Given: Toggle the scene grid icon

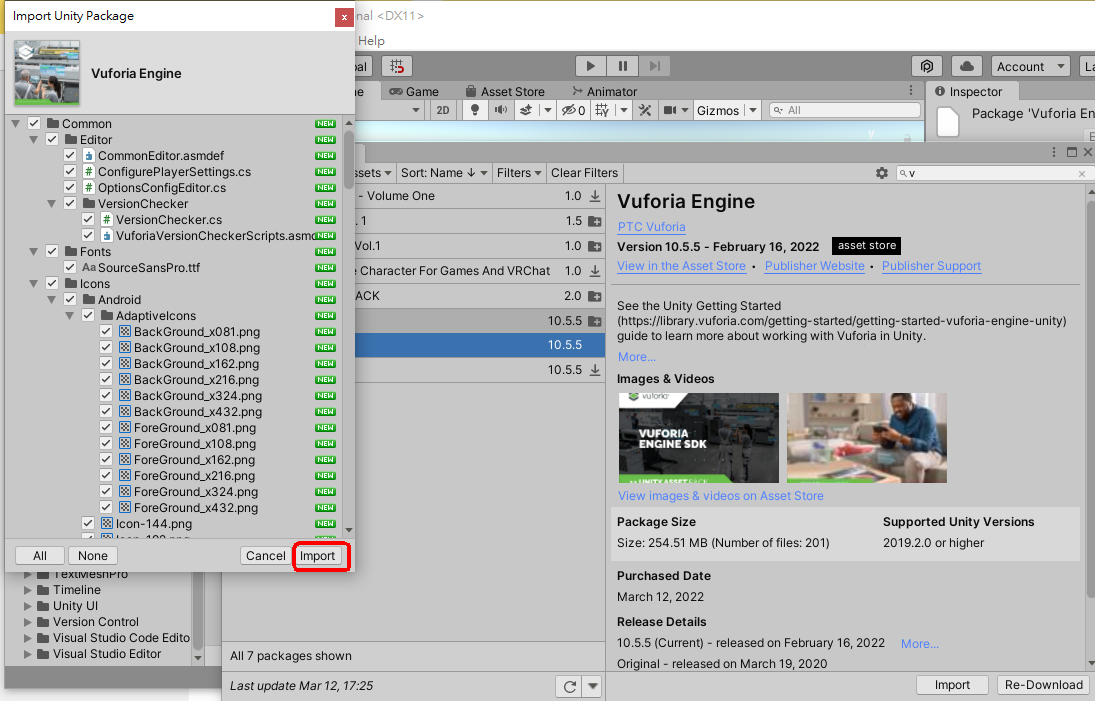Looking at the screenshot, I should (x=602, y=110).
